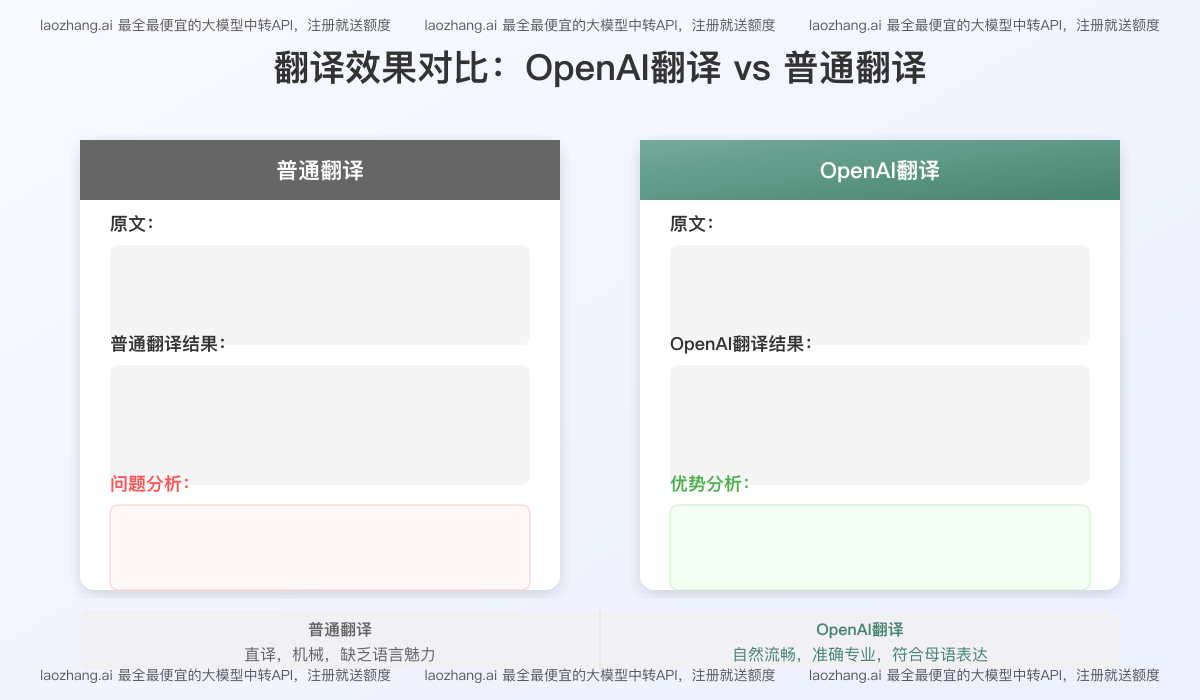Focus the box under 普通翻译结果
Image resolution: width=1200 pixels, height=700 pixels.
tap(320, 425)
